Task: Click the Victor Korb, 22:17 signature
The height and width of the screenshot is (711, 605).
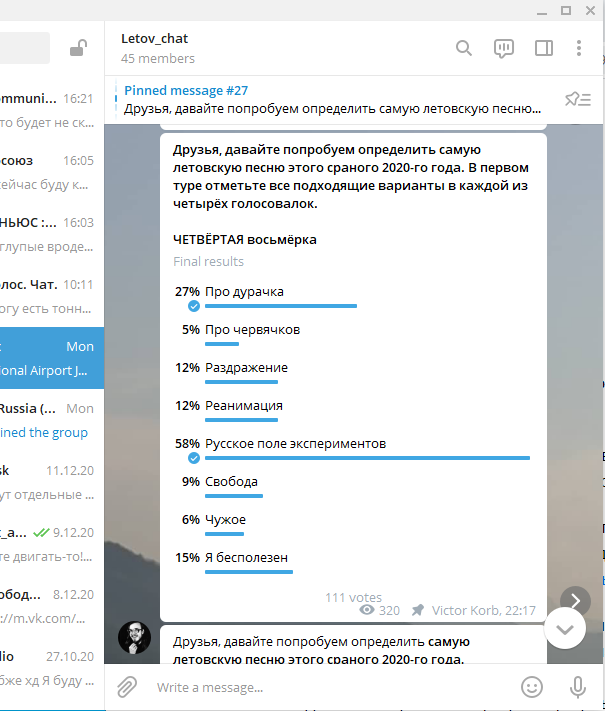Action: pyautogui.click(x=483, y=610)
